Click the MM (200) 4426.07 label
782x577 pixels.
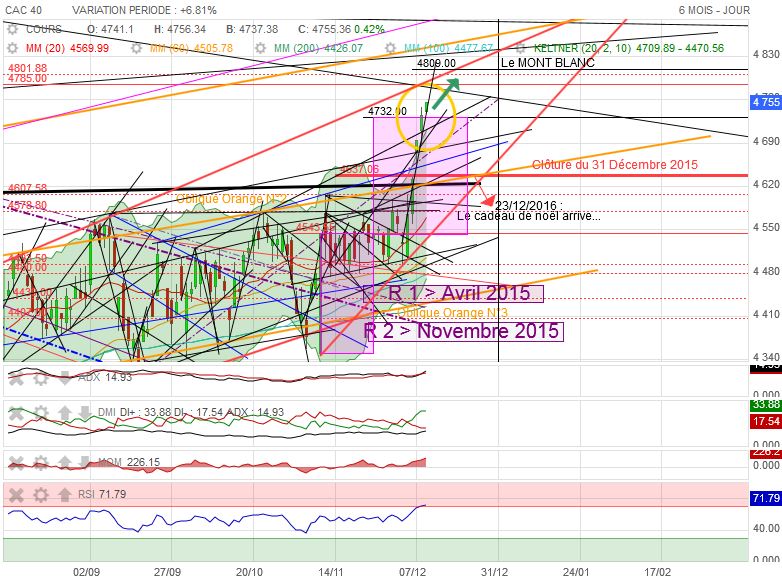(x=318, y=48)
